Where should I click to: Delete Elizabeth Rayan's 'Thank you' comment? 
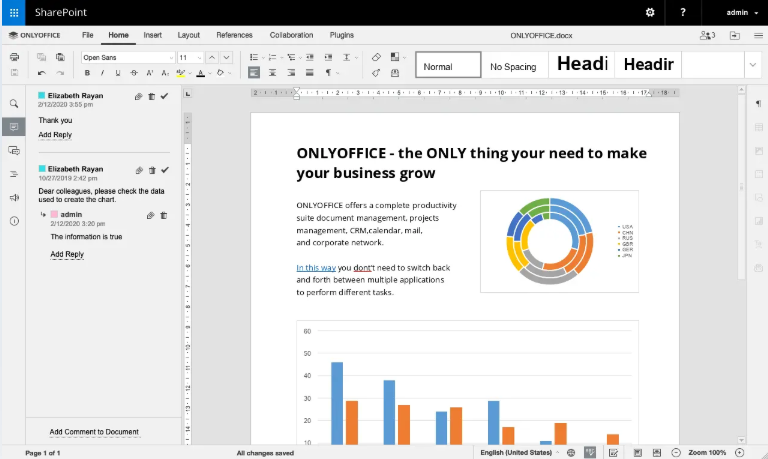(x=152, y=97)
